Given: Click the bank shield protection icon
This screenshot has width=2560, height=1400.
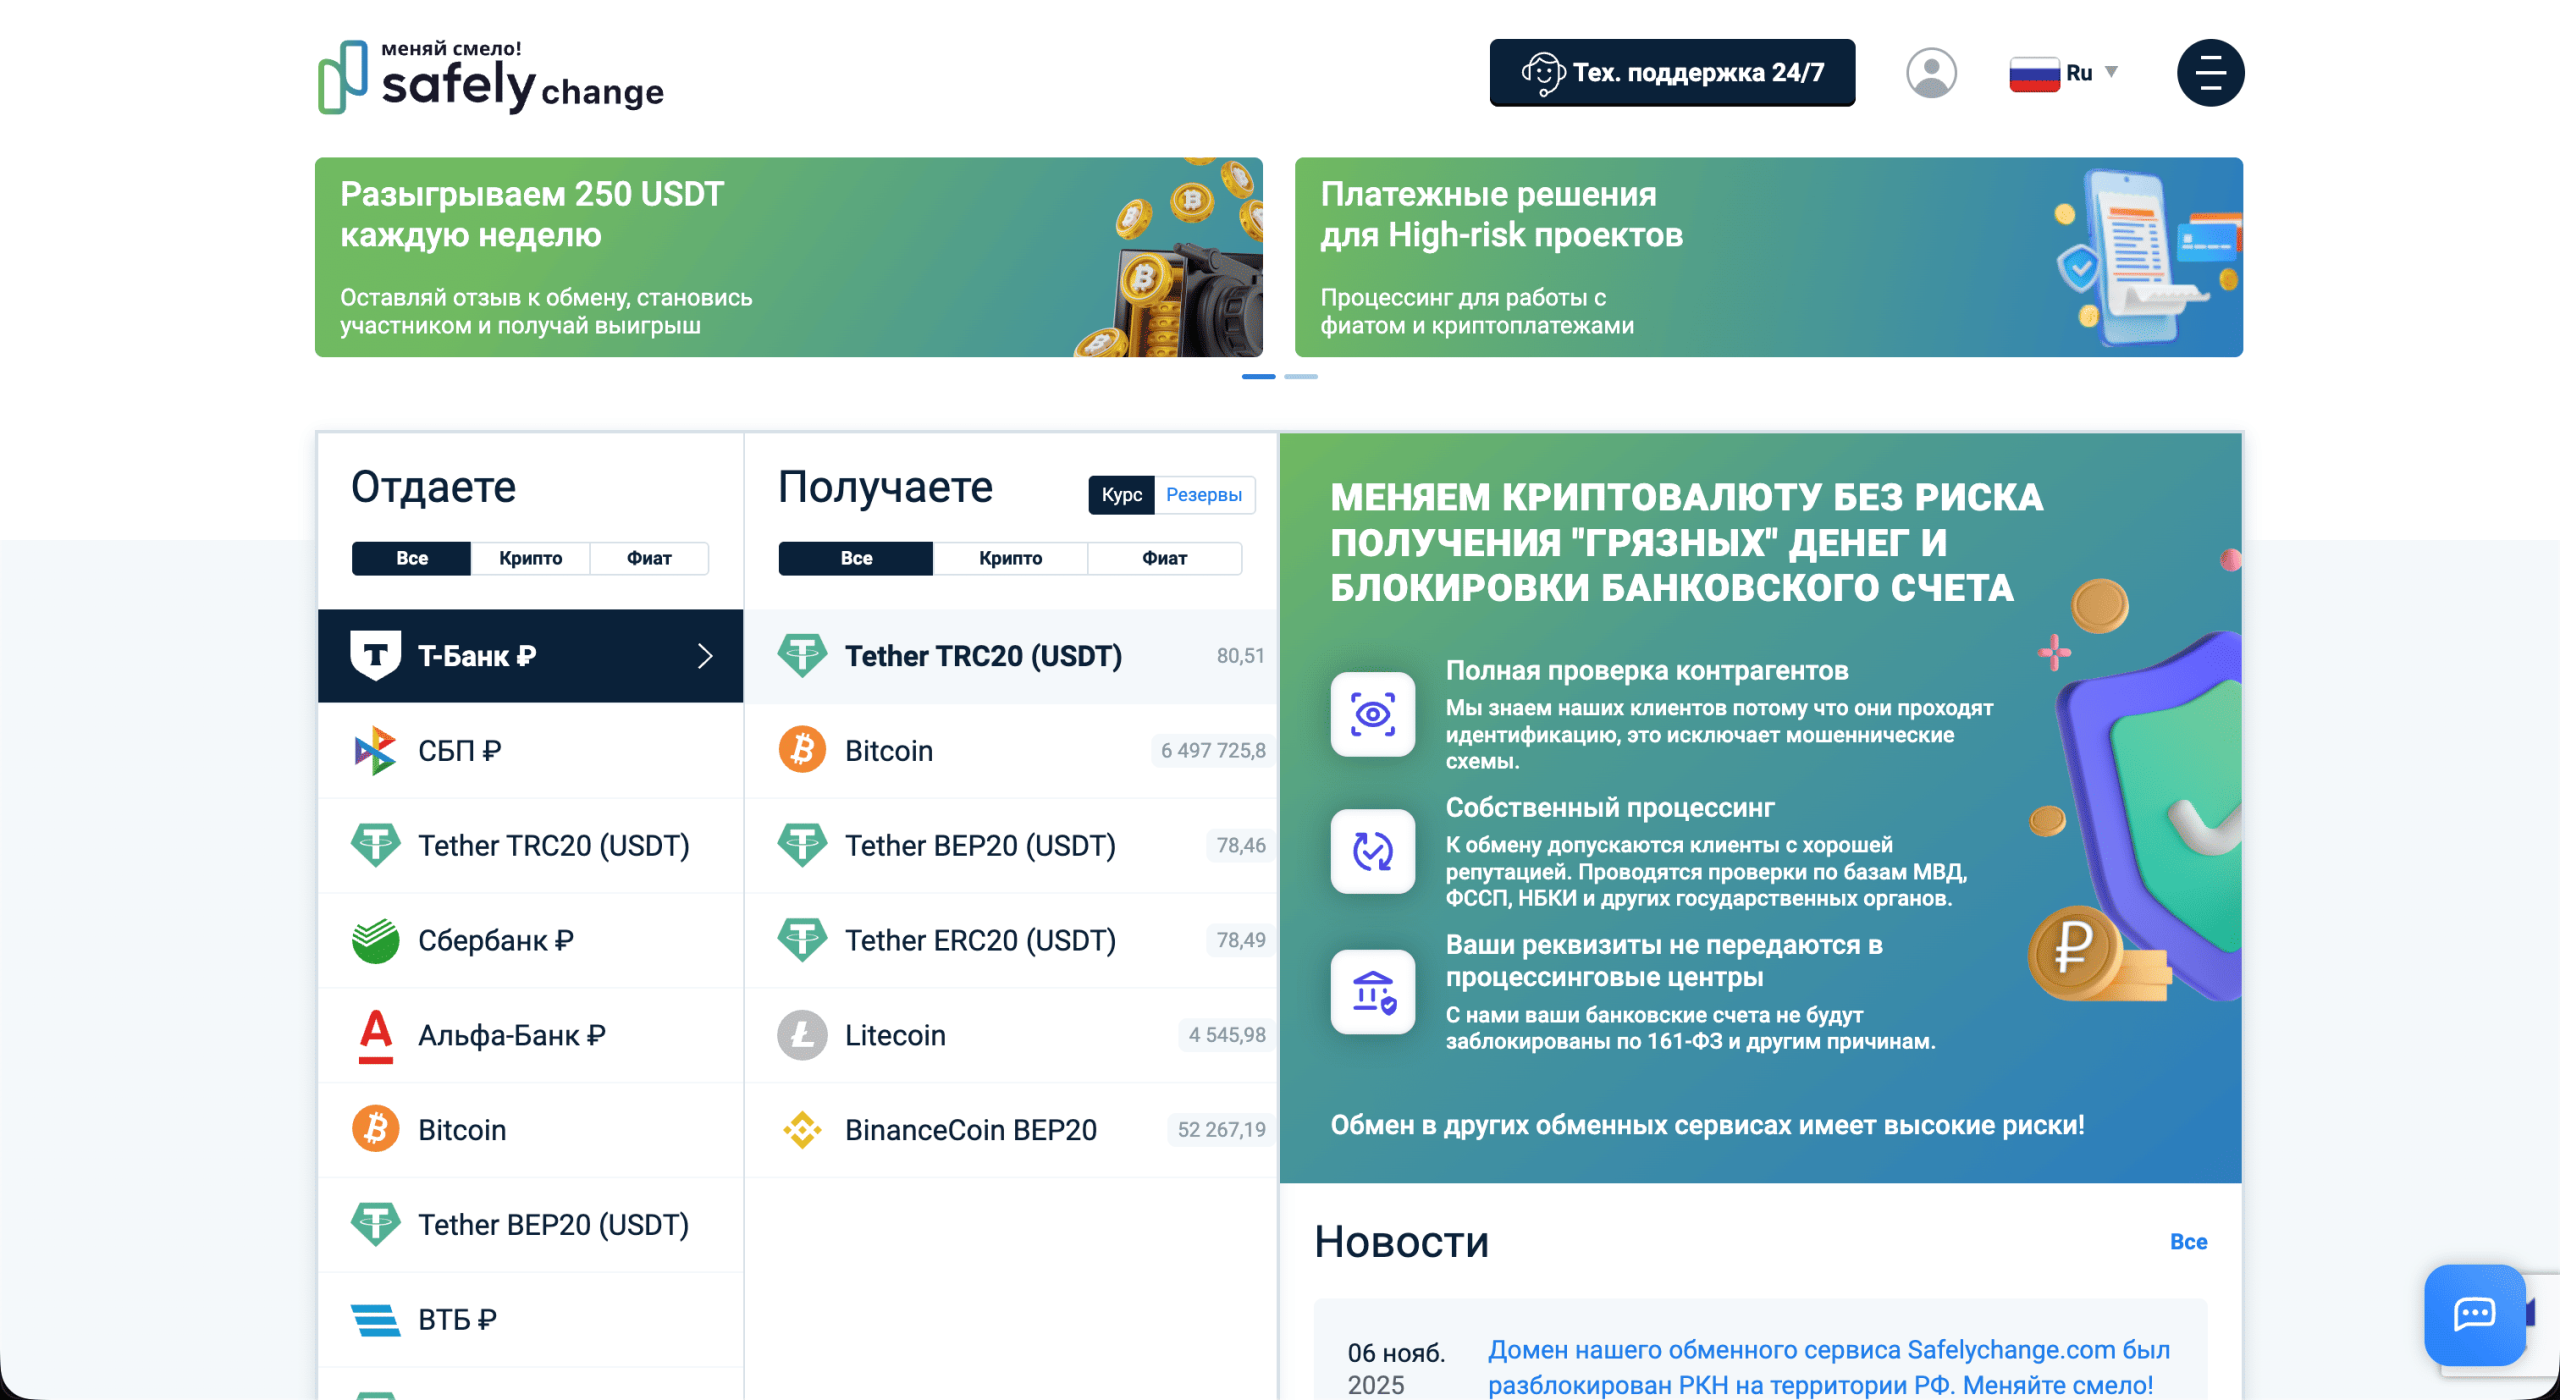Looking at the screenshot, I should (x=1372, y=992).
